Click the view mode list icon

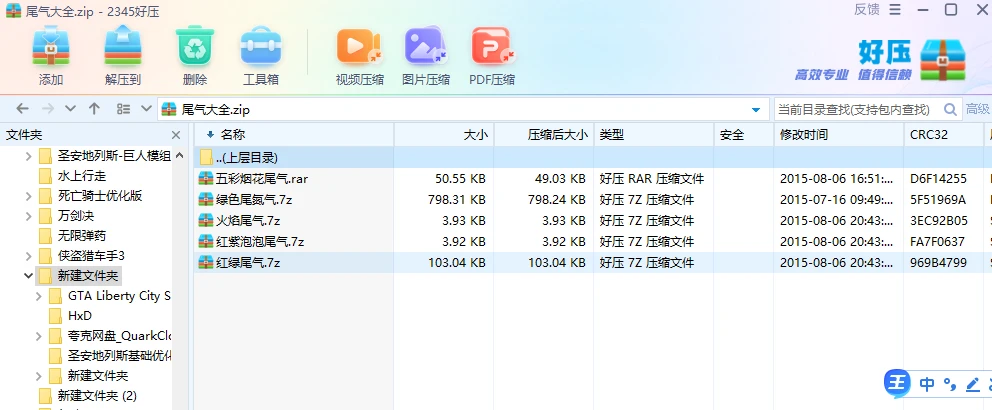point(123,109)
